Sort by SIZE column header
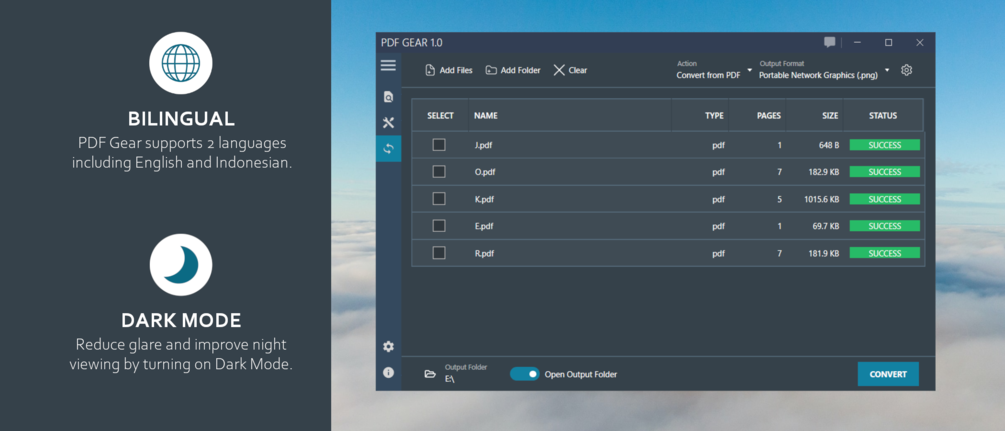1005x431 pixels. (830, 116)
